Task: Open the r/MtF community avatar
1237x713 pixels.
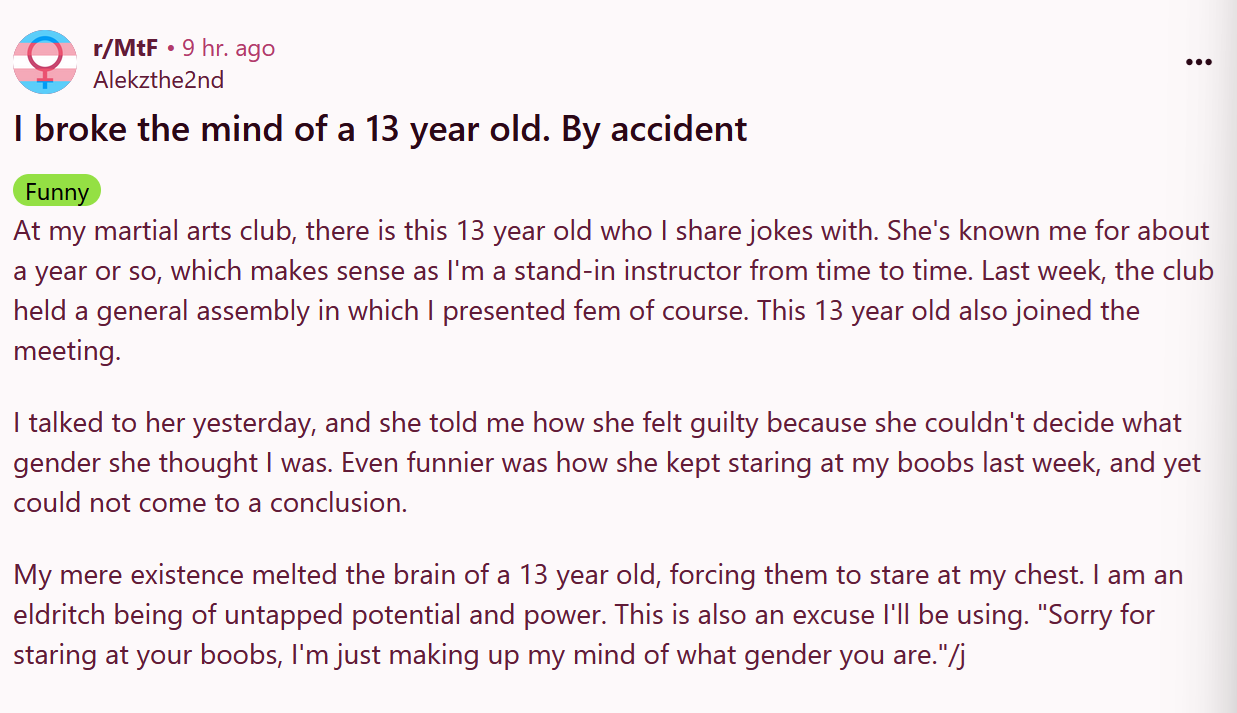Action: point(45,62)
